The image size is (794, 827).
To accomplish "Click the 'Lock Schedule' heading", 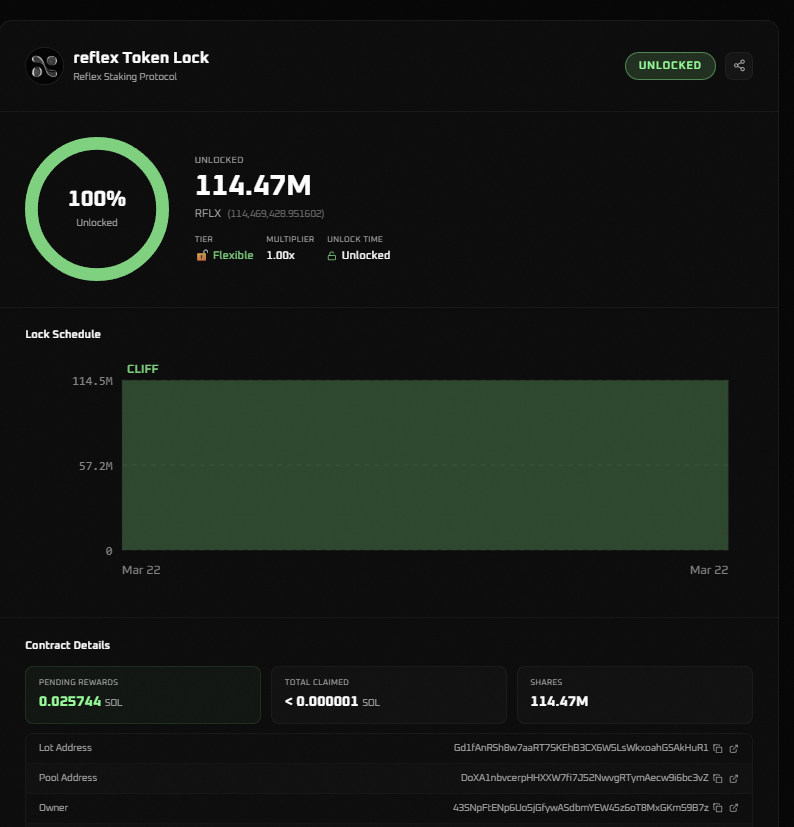I will click(63, 334).
